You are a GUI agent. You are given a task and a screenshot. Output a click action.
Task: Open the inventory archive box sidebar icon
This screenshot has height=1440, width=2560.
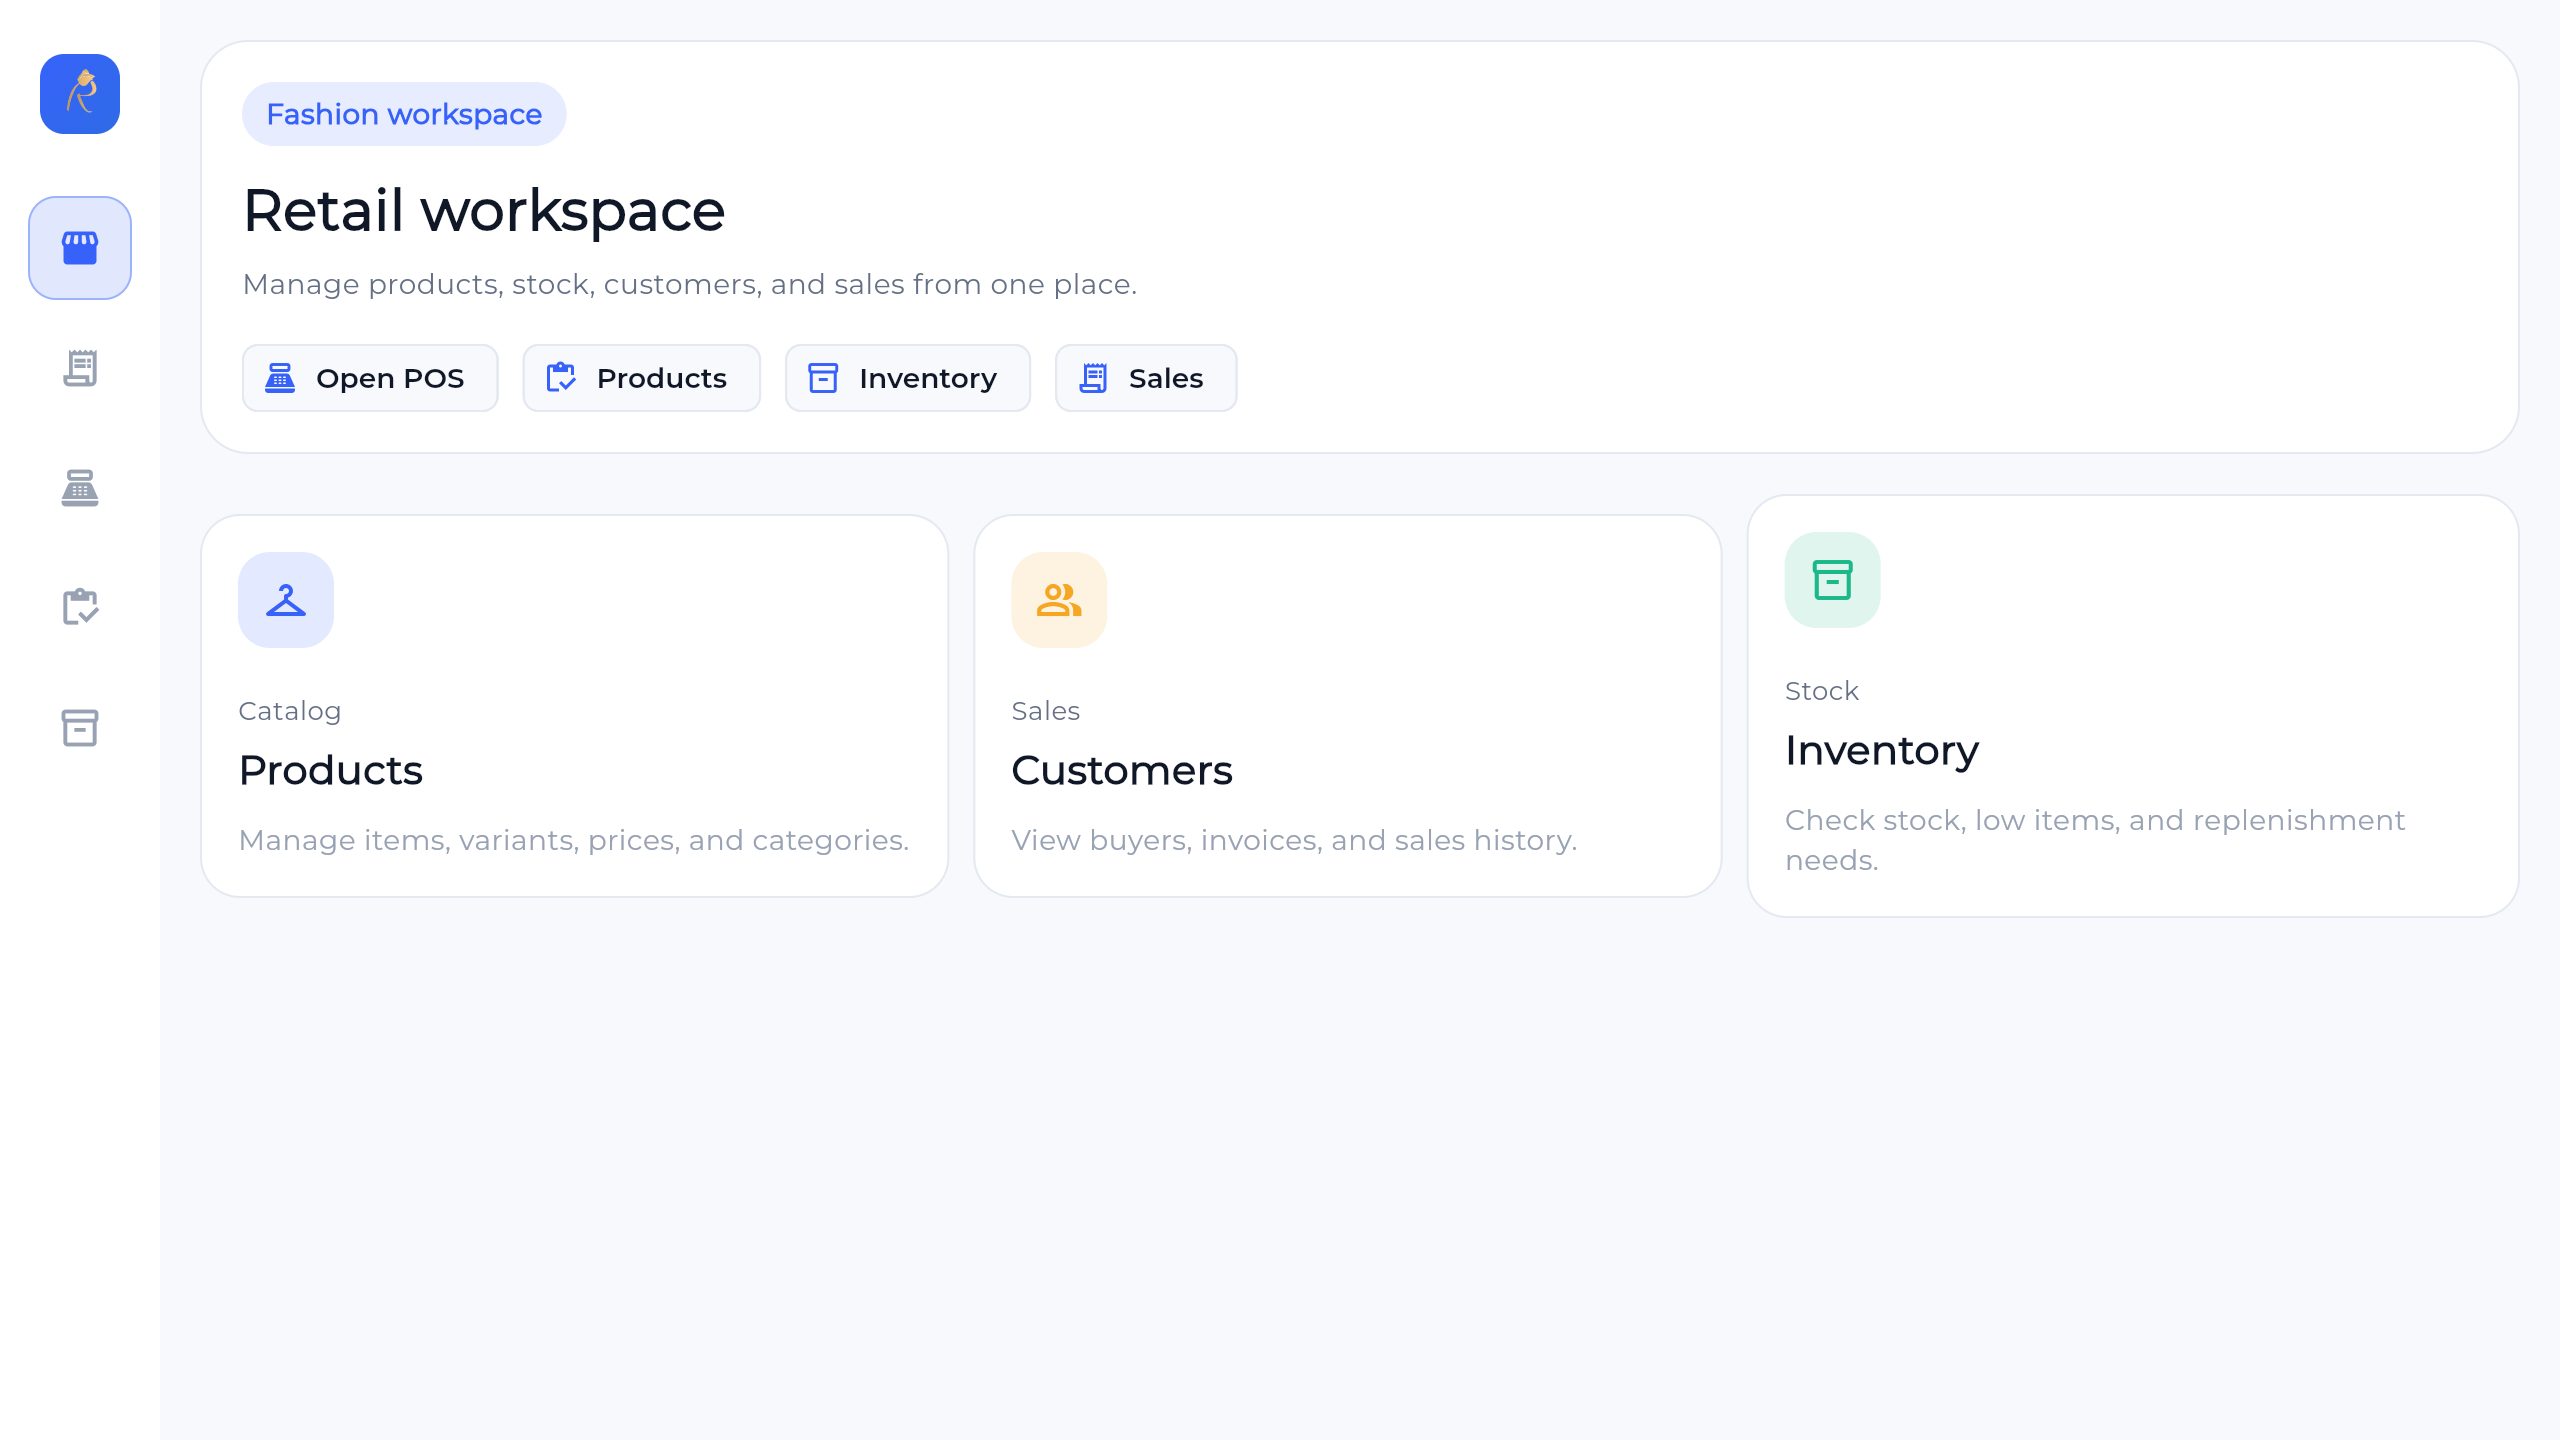coord(80,728)
